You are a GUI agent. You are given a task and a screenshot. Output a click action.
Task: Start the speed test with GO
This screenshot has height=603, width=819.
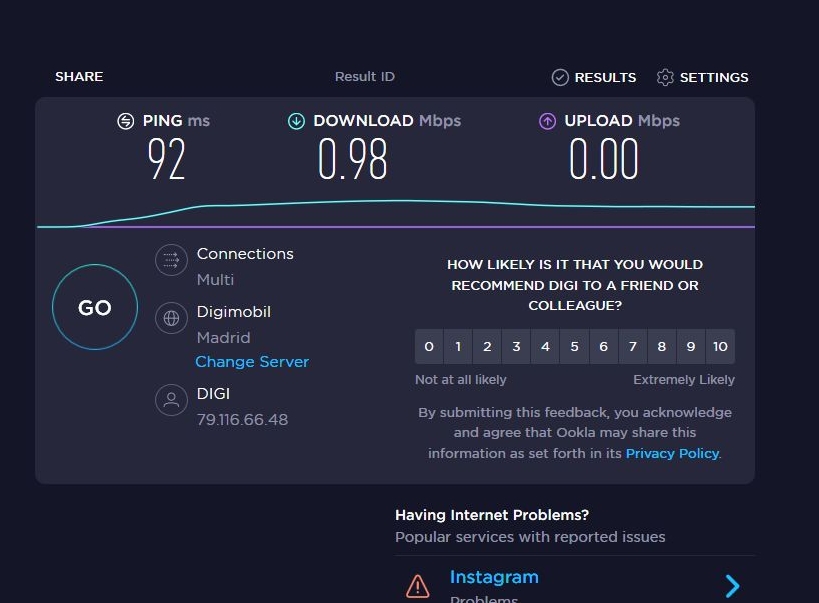(95, 307)
